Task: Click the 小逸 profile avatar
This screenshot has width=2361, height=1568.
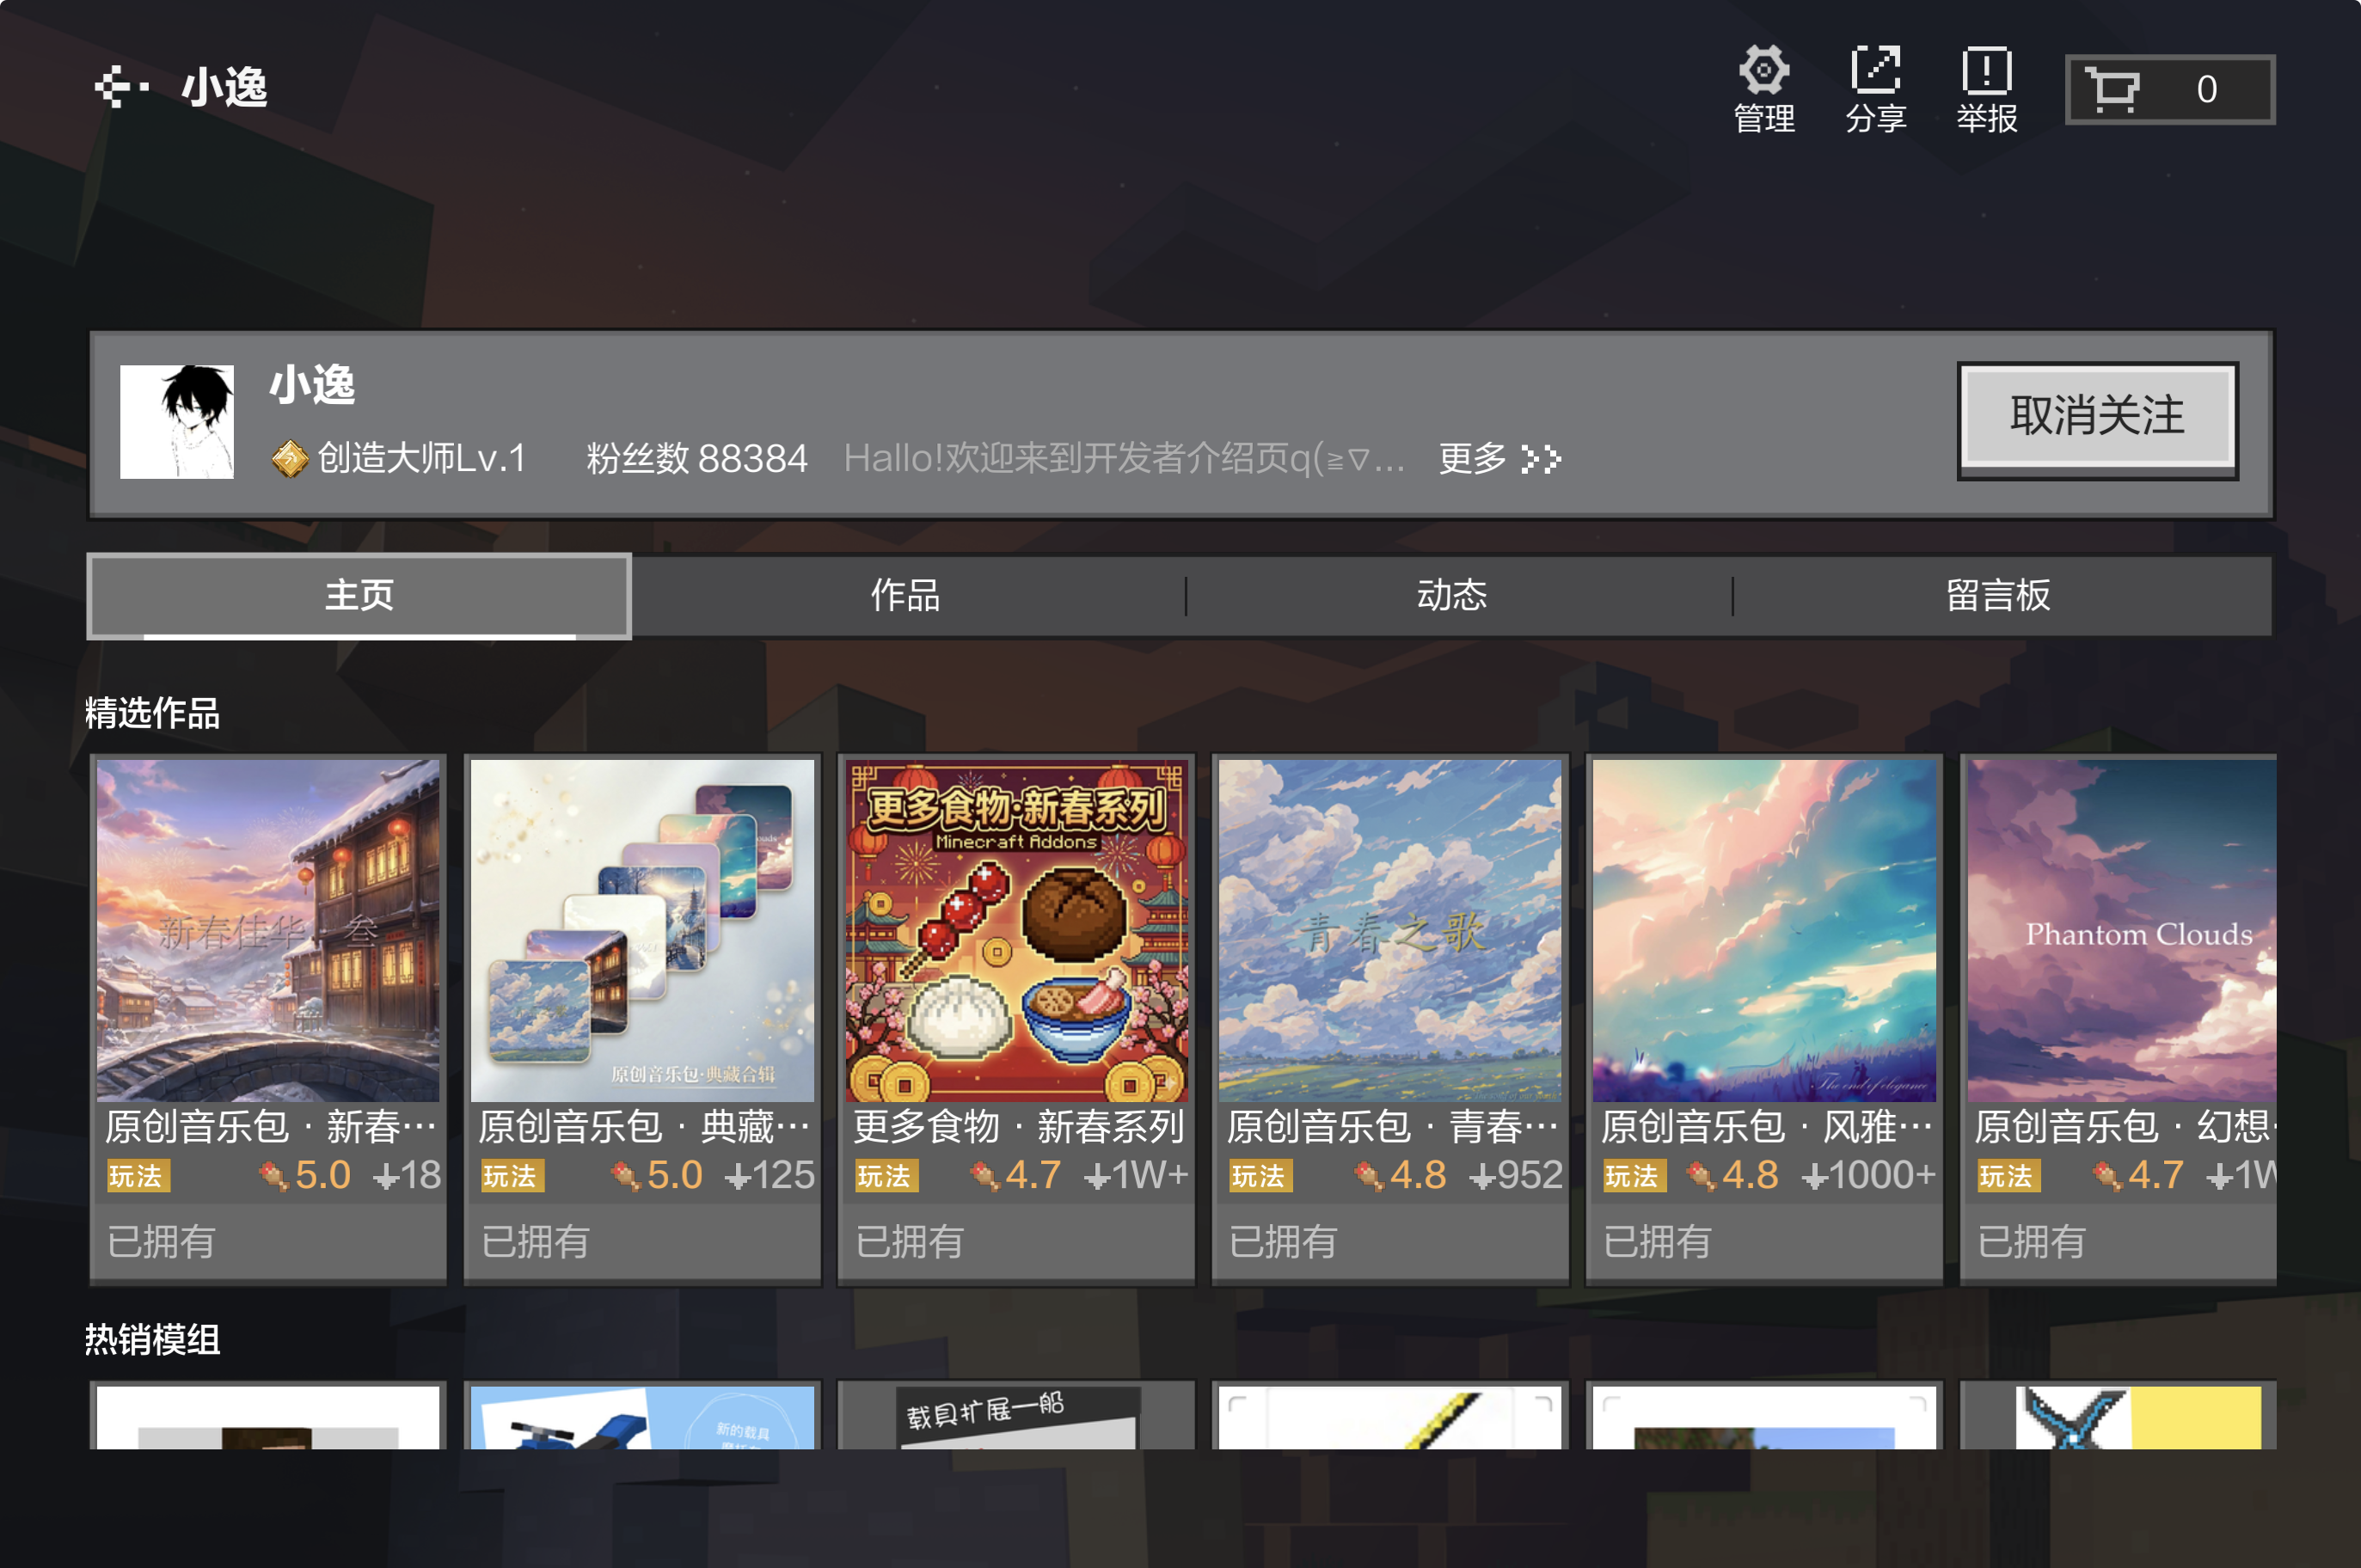Action: (177, 421)
